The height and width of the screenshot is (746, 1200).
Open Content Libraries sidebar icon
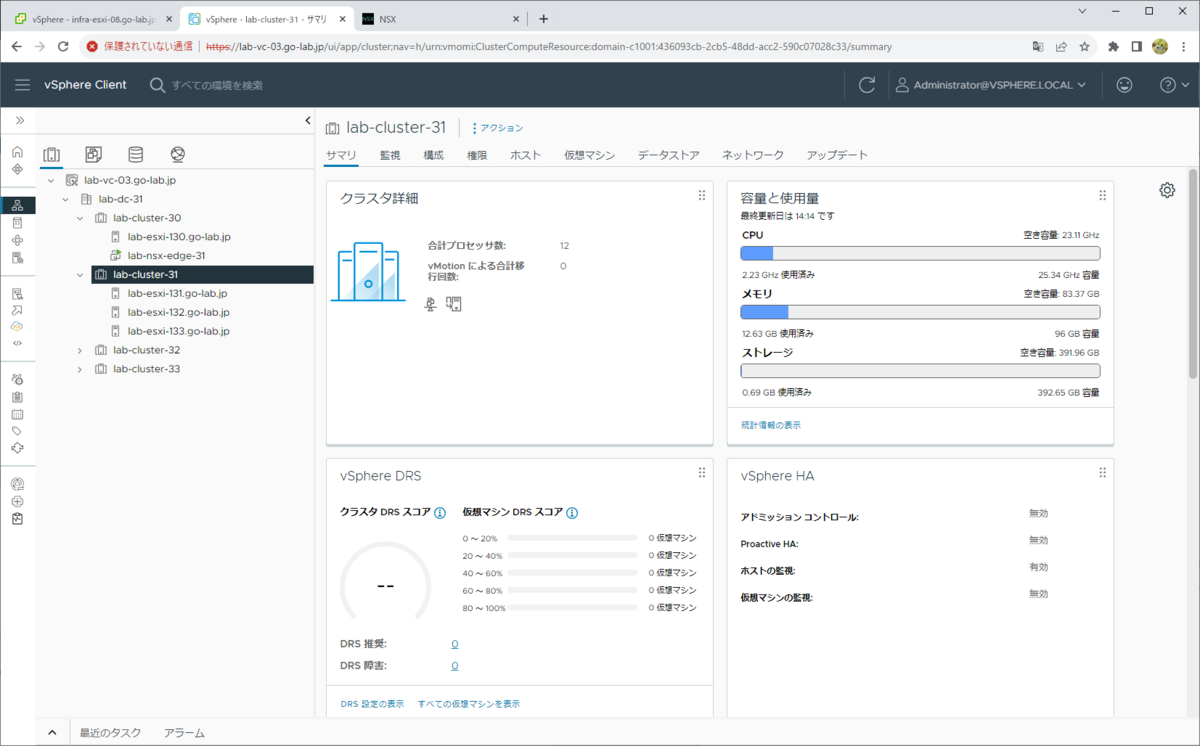click(x=17, y=222)
